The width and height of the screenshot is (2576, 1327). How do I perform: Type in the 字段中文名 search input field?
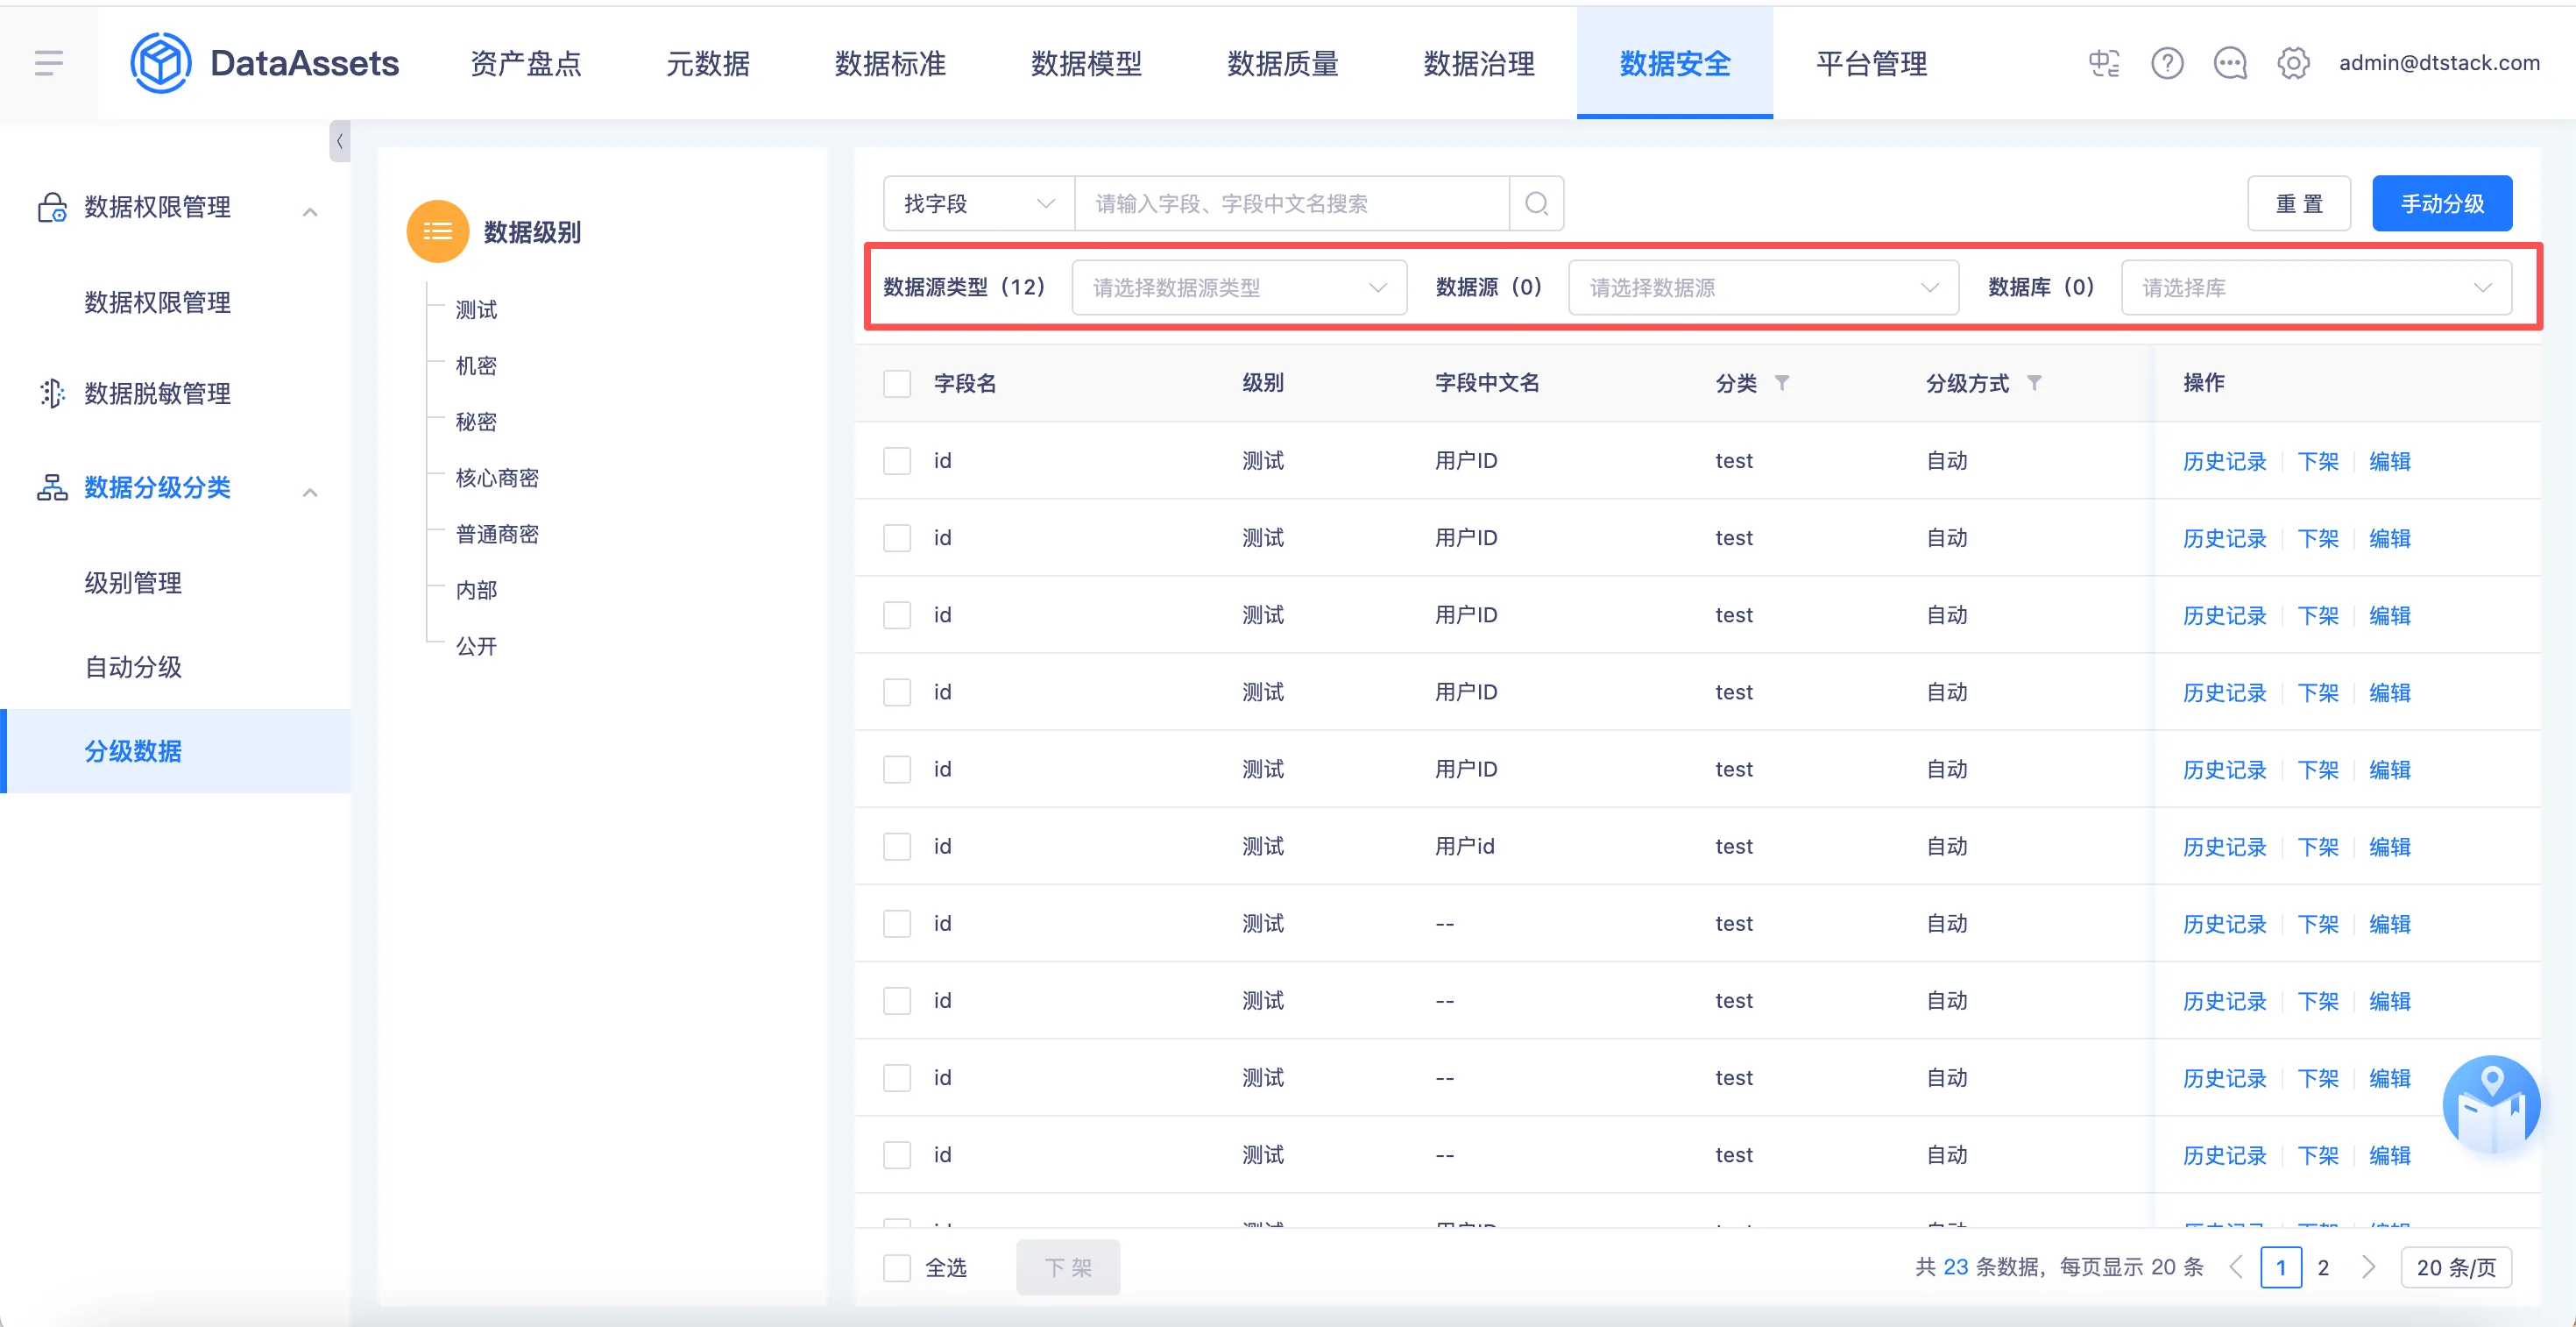[1290, 204]
